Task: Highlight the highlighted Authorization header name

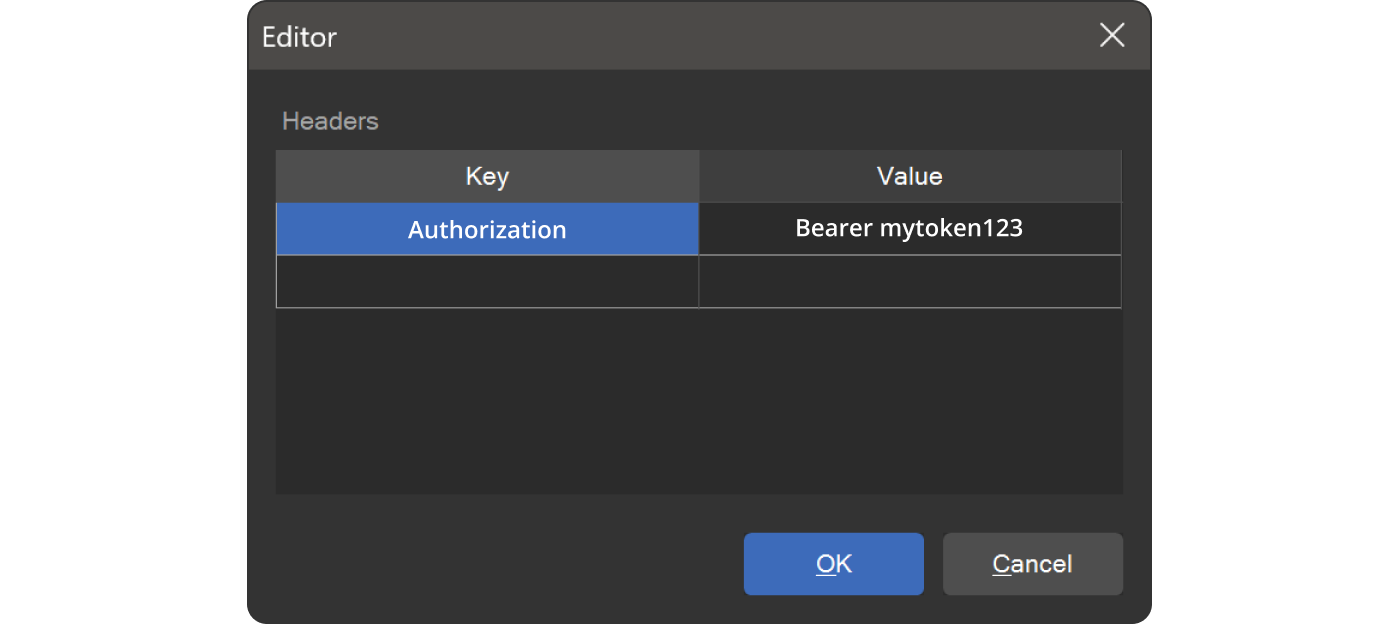Action: 487,229
